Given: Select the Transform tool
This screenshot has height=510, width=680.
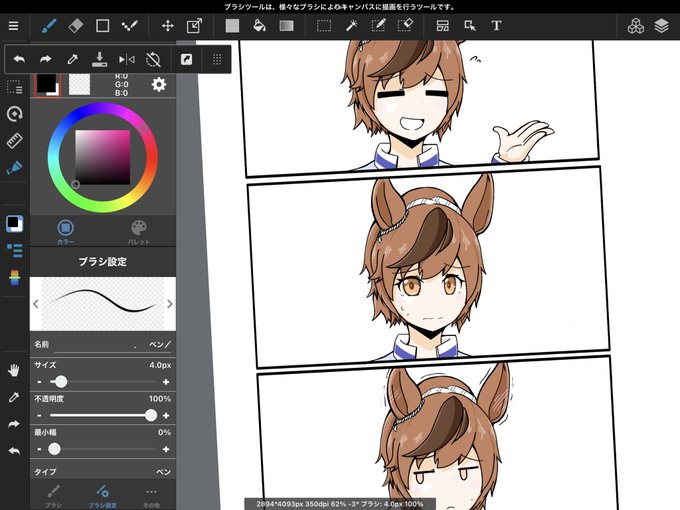Looking at the screenshot, I should tap(194, 26).
